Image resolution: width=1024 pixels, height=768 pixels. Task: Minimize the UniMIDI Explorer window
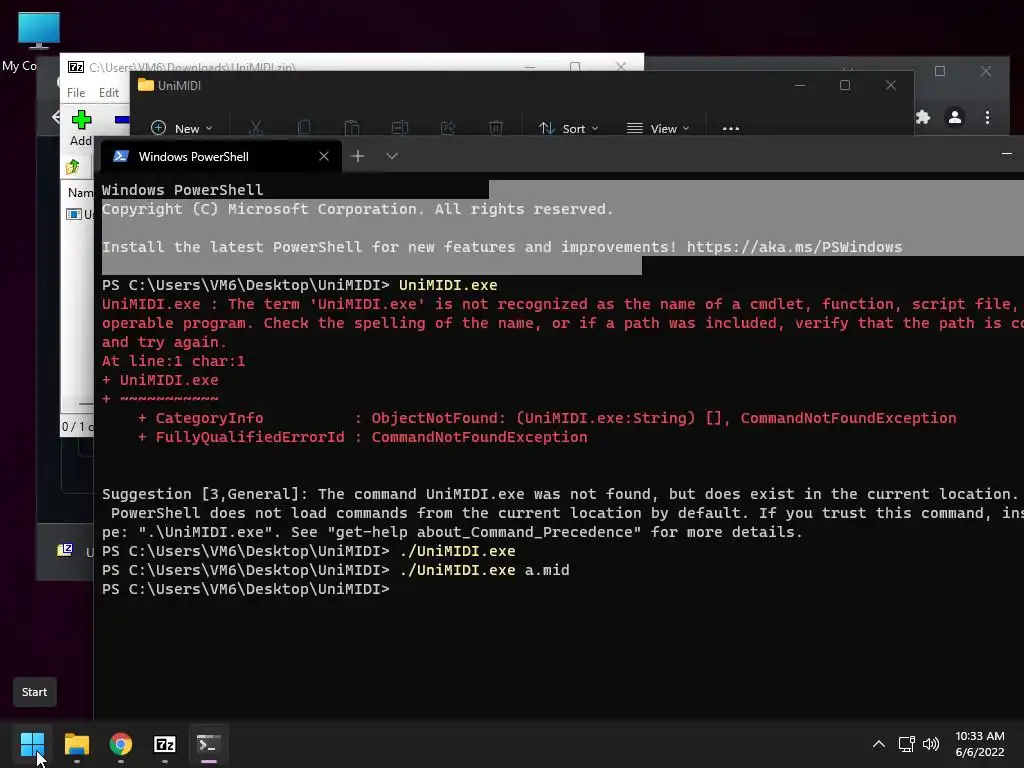(x=799, y=85)
